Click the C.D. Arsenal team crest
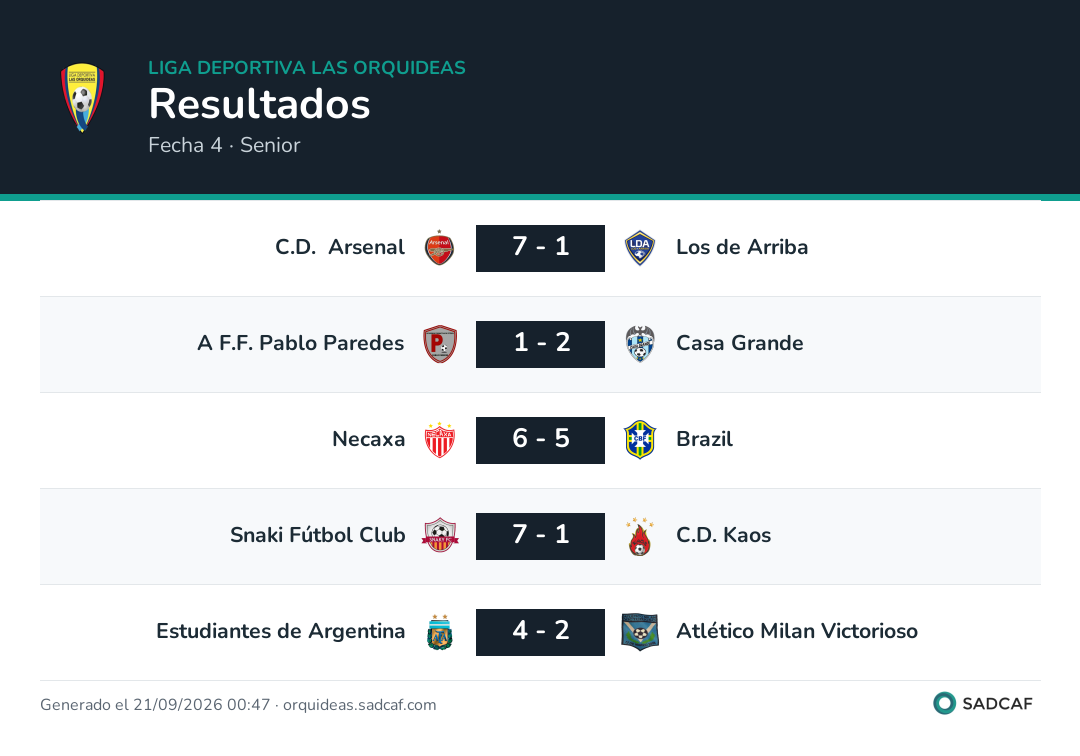The height and width of the screenshot is (756, 1080). click(x=439, y=248)
